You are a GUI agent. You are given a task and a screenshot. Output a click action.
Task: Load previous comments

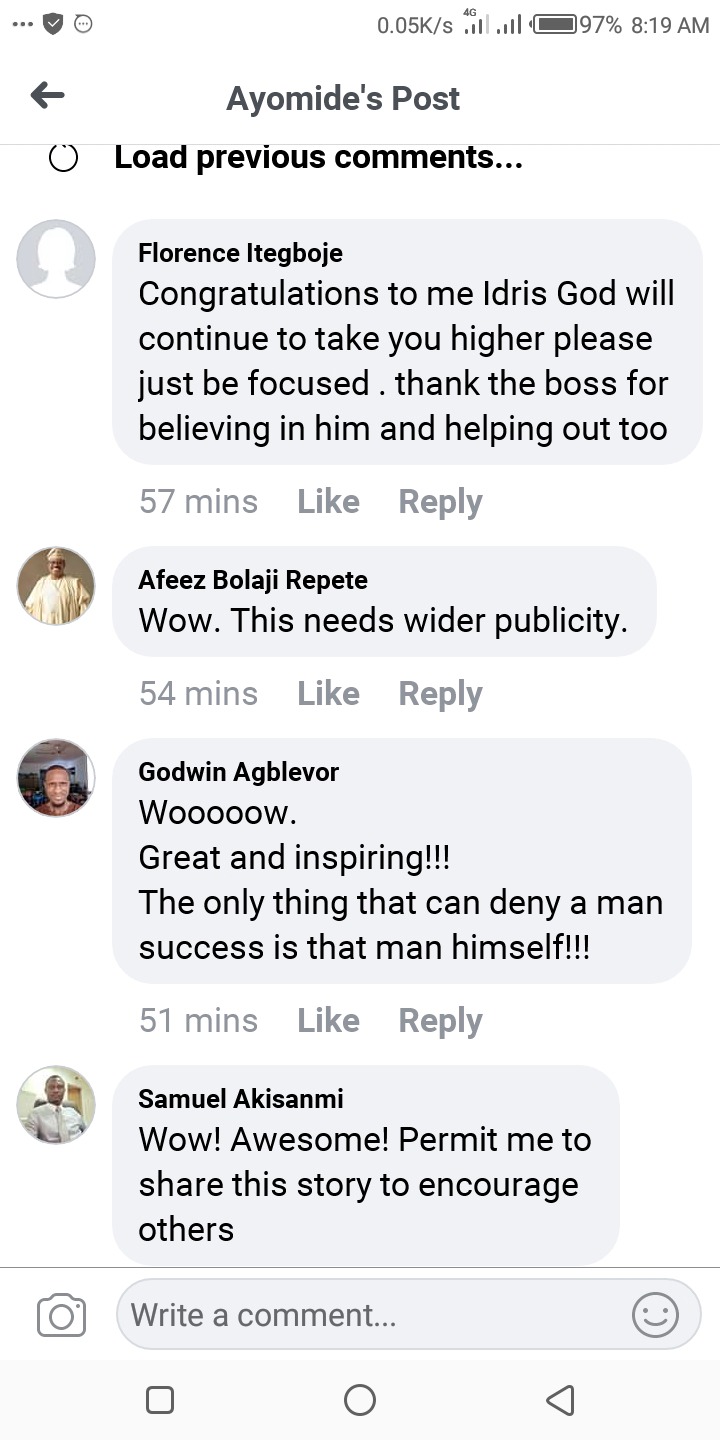pos(318,157)
